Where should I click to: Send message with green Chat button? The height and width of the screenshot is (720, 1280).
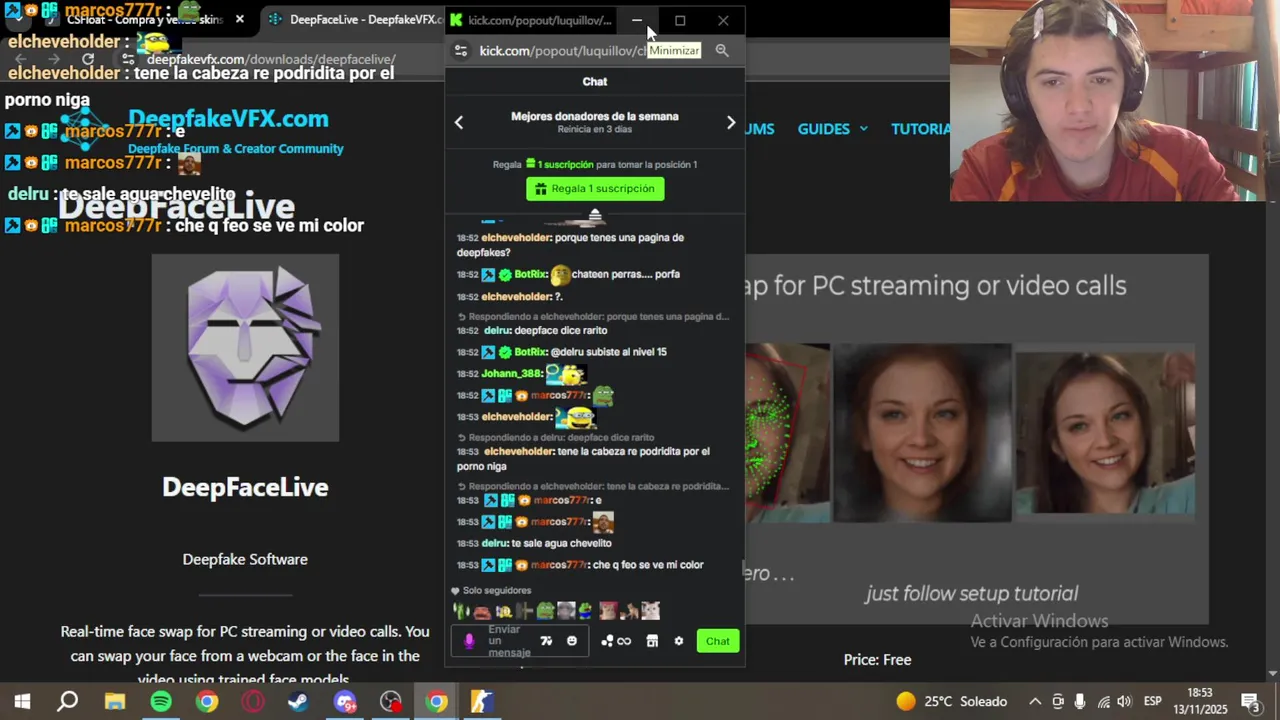(x=718, y=641)
